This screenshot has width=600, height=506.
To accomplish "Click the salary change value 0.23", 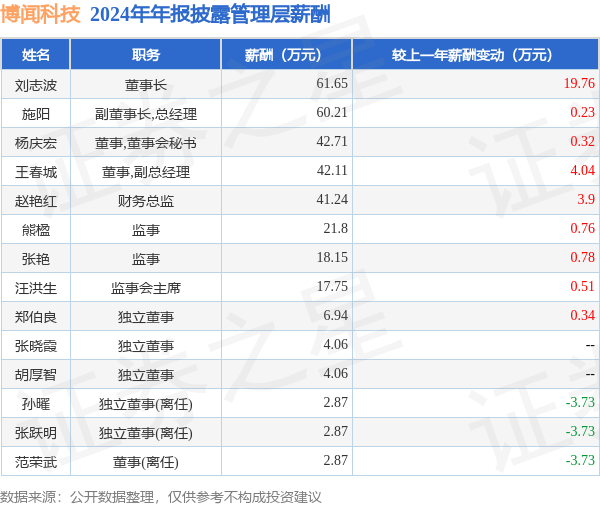I will coord(582,113).
